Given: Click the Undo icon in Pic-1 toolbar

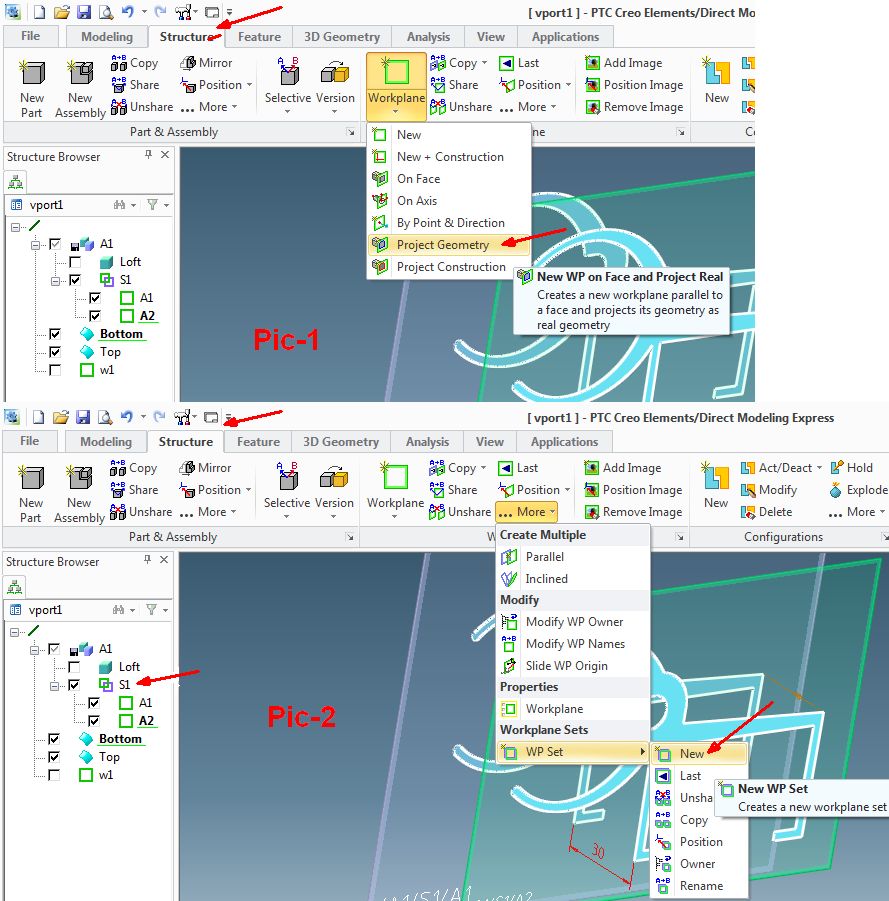Looking at the screenshot, I should (x=128, y=12).
